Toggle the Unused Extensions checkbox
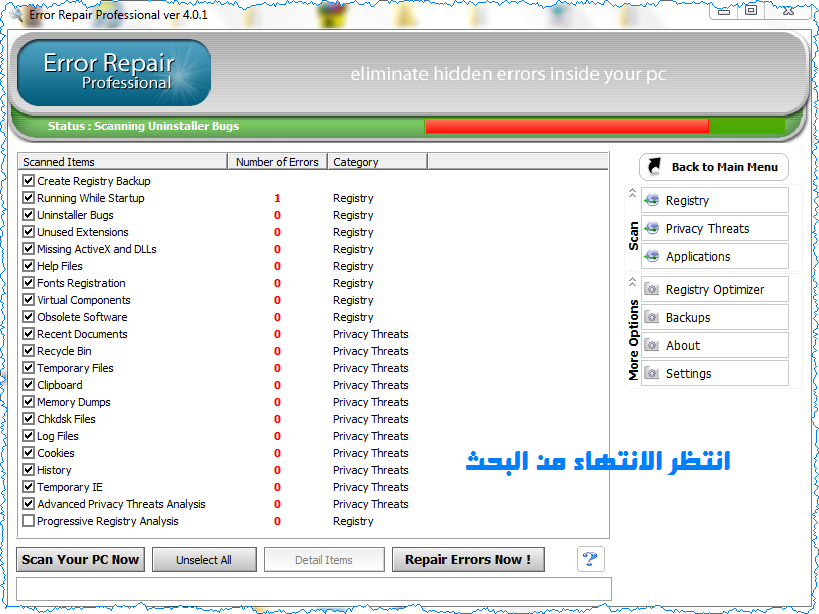819x614 pixels. tap(29, 232)
